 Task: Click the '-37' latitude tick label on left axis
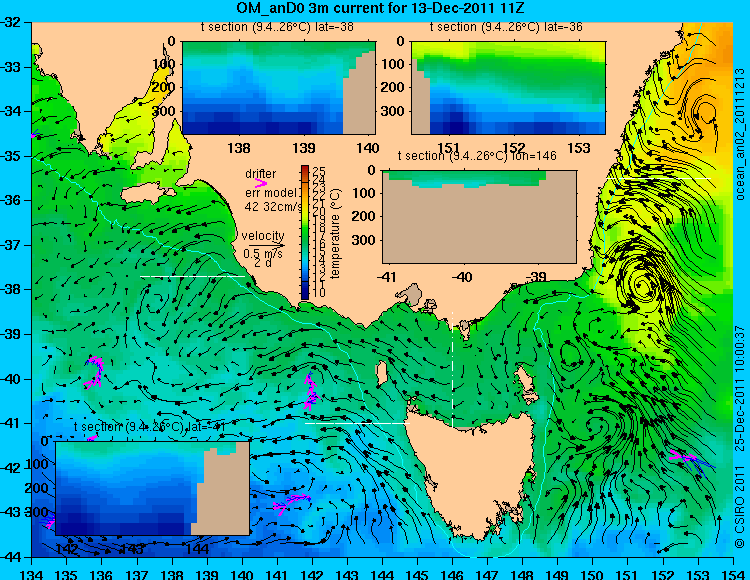10,245
